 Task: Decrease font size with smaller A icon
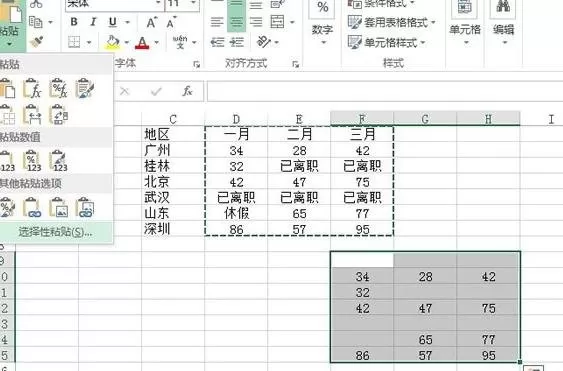click(x=171, y=23)
